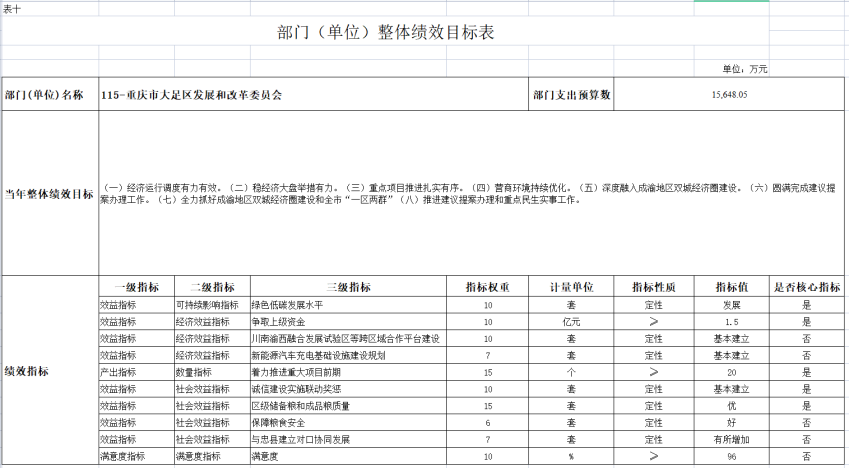Click the 部门支出预算数 label cell
This screenshot has height=469, width=850.
[571, 95]
